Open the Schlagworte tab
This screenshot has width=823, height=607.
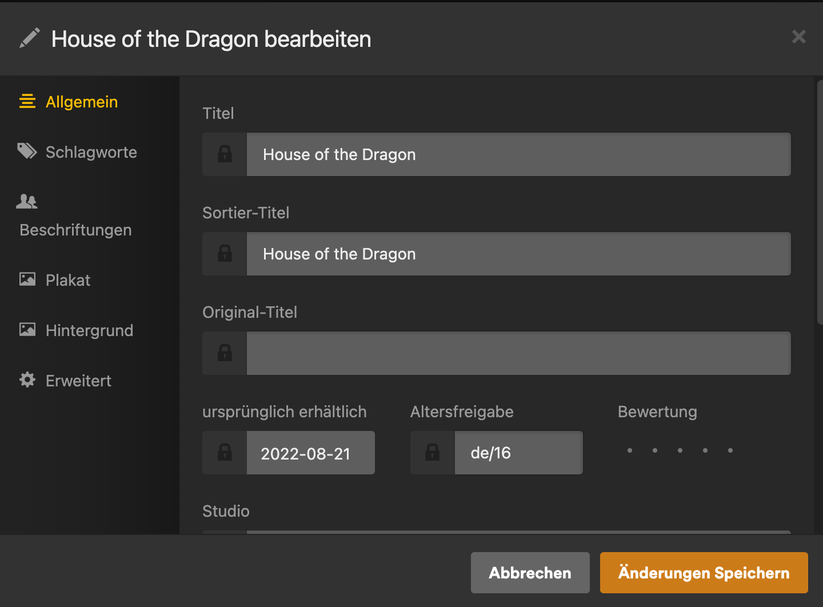[x=91, y=152]
